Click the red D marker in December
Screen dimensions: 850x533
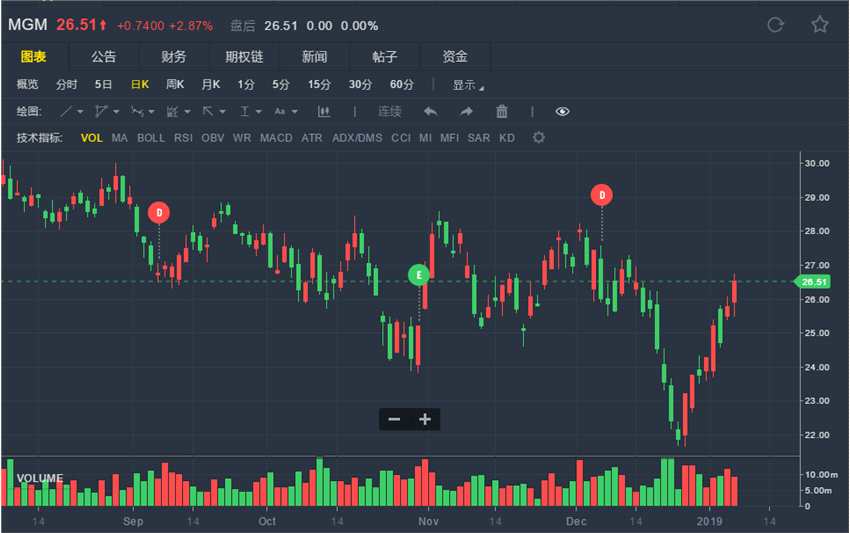point(602,195)
